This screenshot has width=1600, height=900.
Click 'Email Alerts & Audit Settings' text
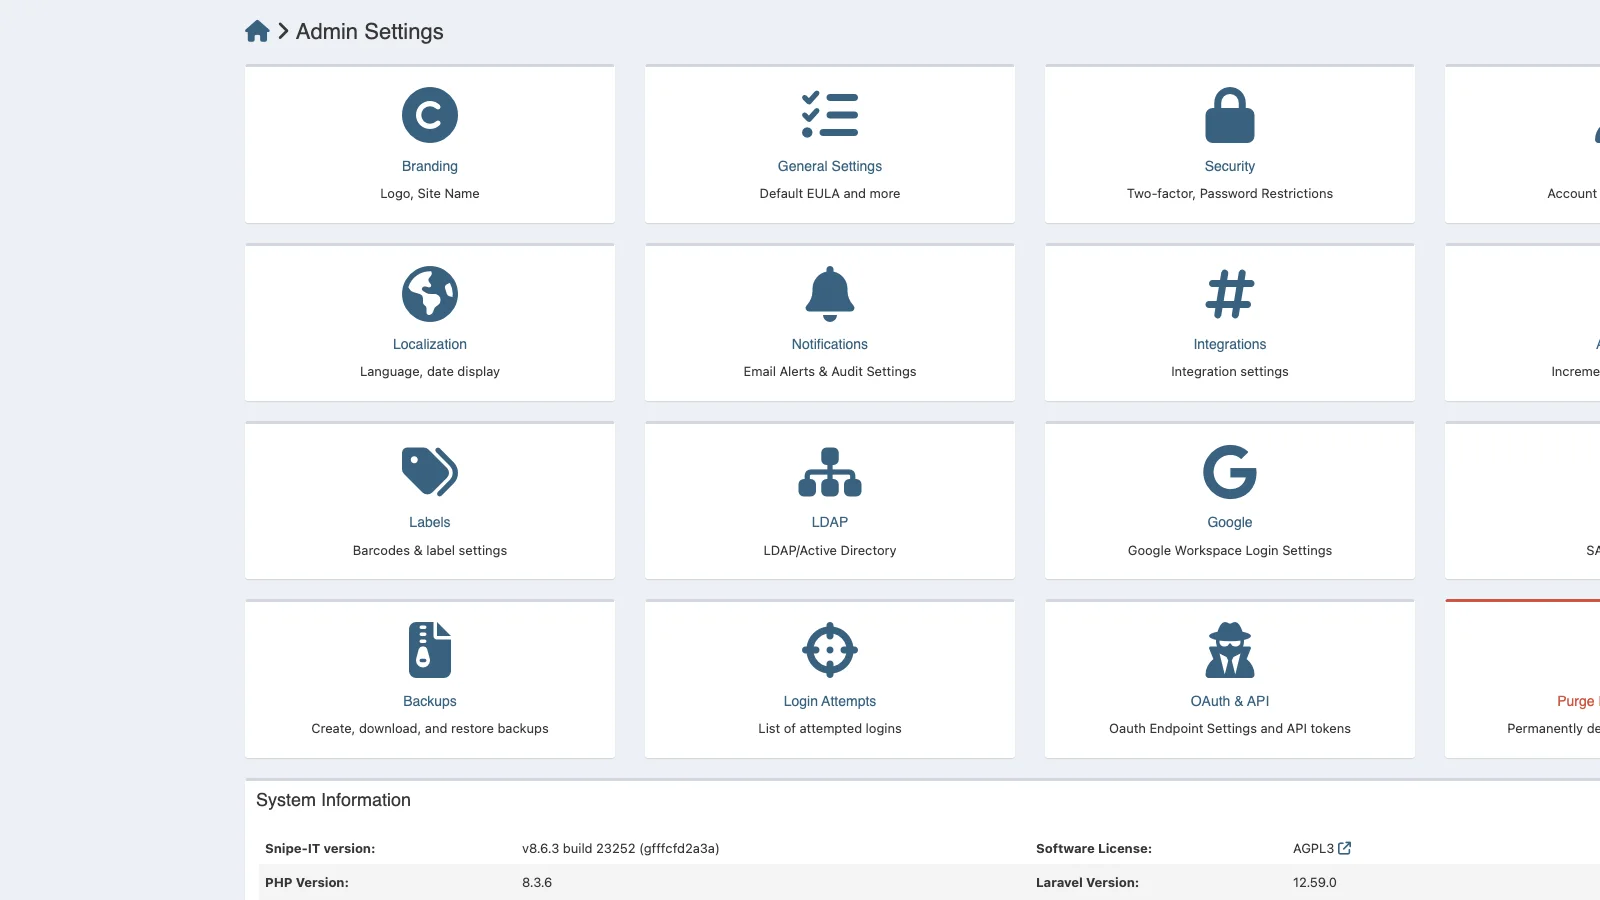[830, 372]
